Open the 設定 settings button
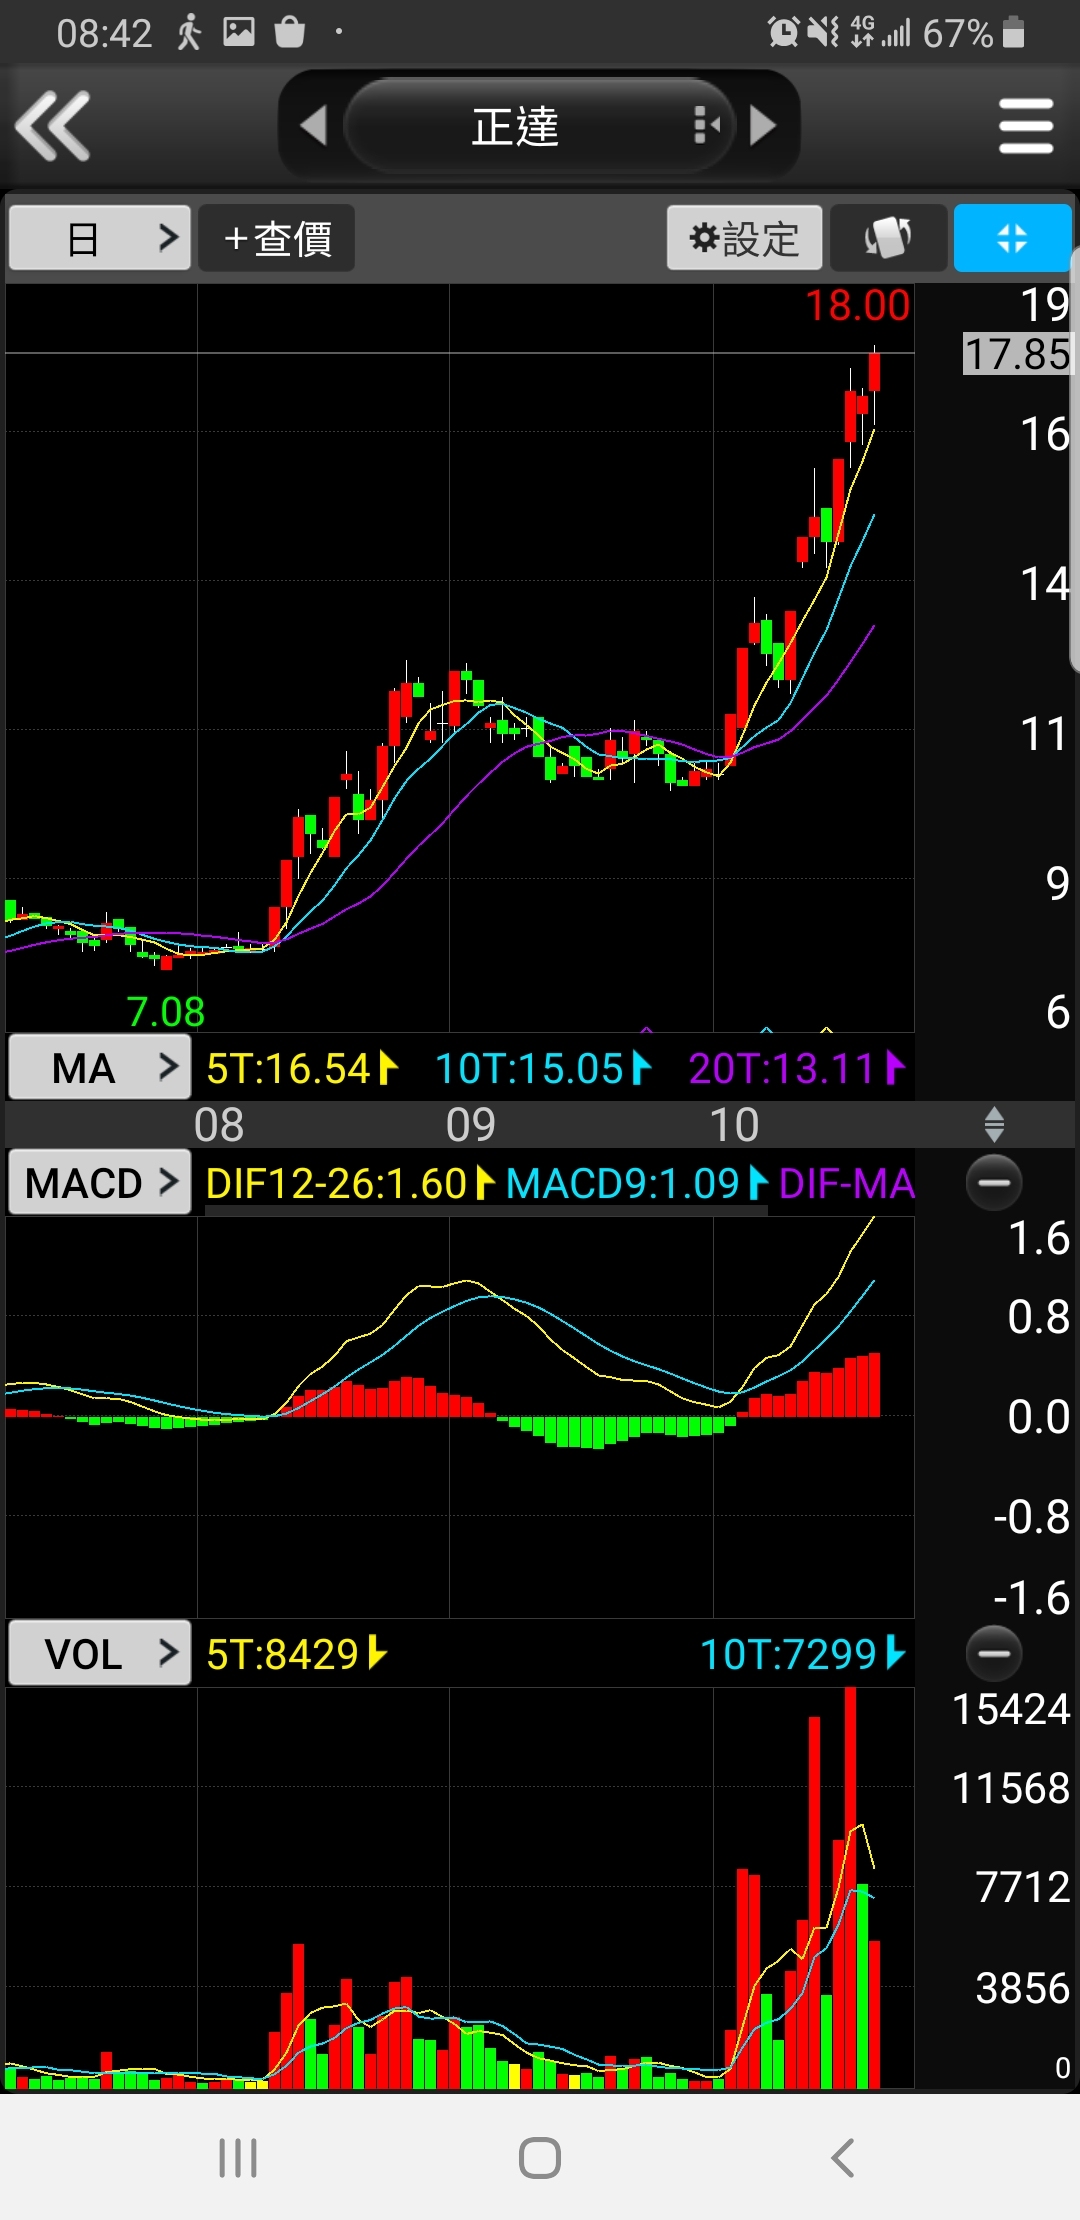Viewport: 1080px width, 2220px height. pos(744,238)
